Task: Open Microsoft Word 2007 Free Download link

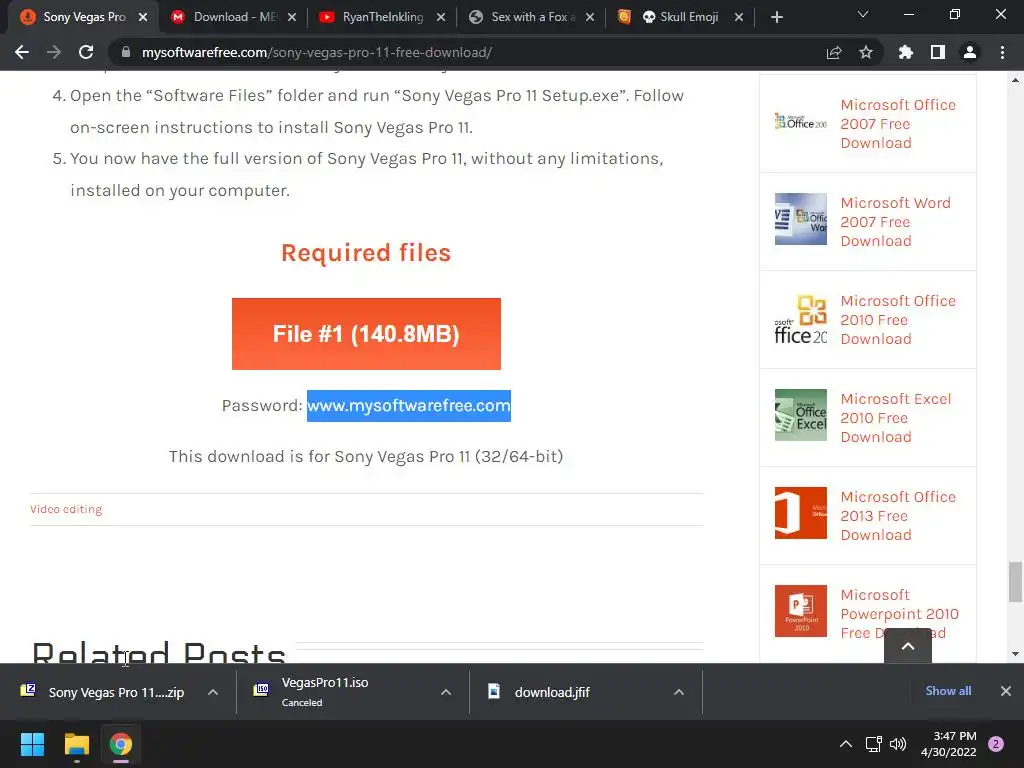Action: pos(895,222)
